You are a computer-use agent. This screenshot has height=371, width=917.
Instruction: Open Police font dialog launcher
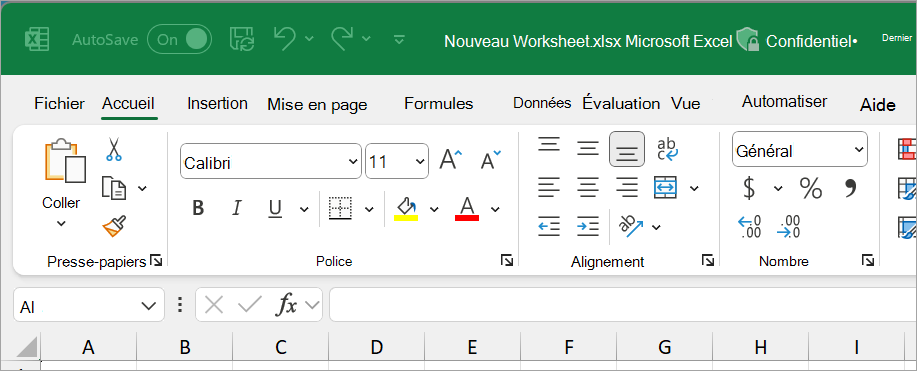coord(507,260)
